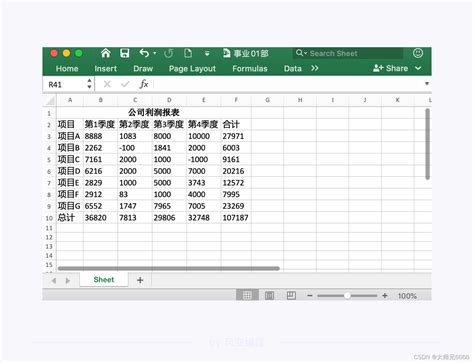Viewport: 474px width, 363px height.
Task: Show more ribbon tabs with double chevron
Action: click(314, 68)
